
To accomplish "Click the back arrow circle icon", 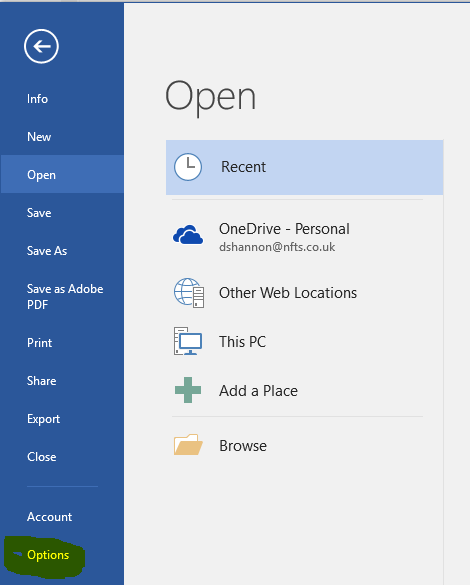I will click(41, 46).
